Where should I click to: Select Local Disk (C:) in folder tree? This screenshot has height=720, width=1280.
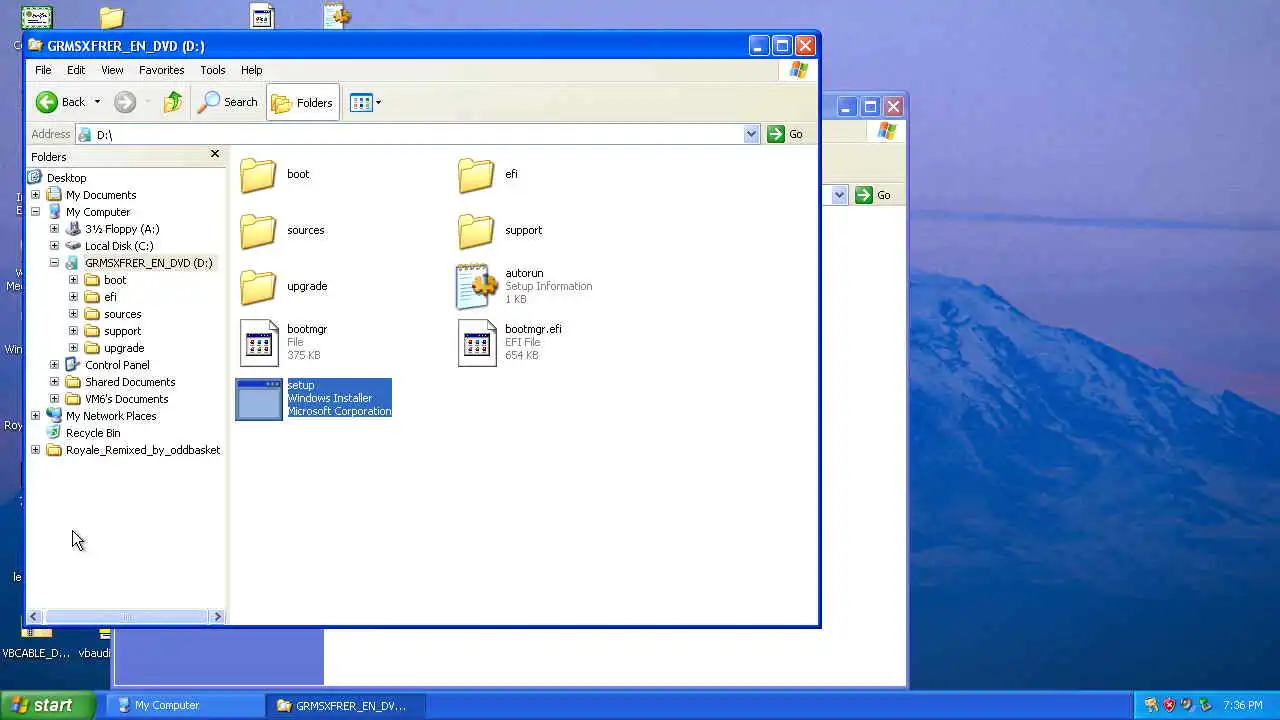(x=119, y=246)
